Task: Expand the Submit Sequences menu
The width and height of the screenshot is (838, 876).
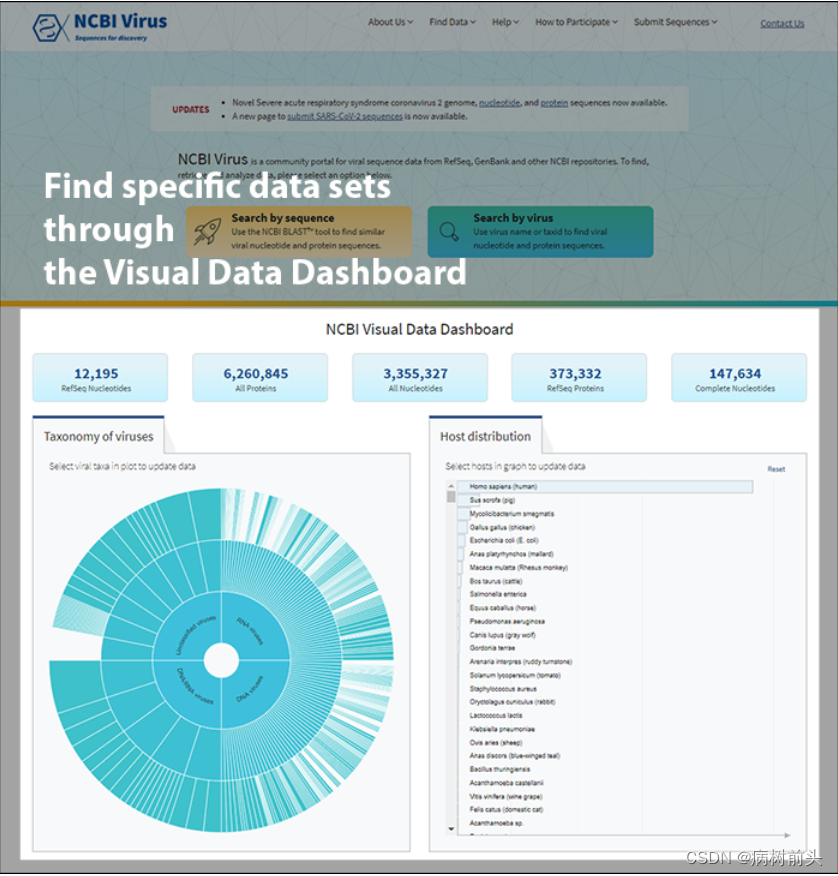Action: pyautogui.click(x=675, y=22)
